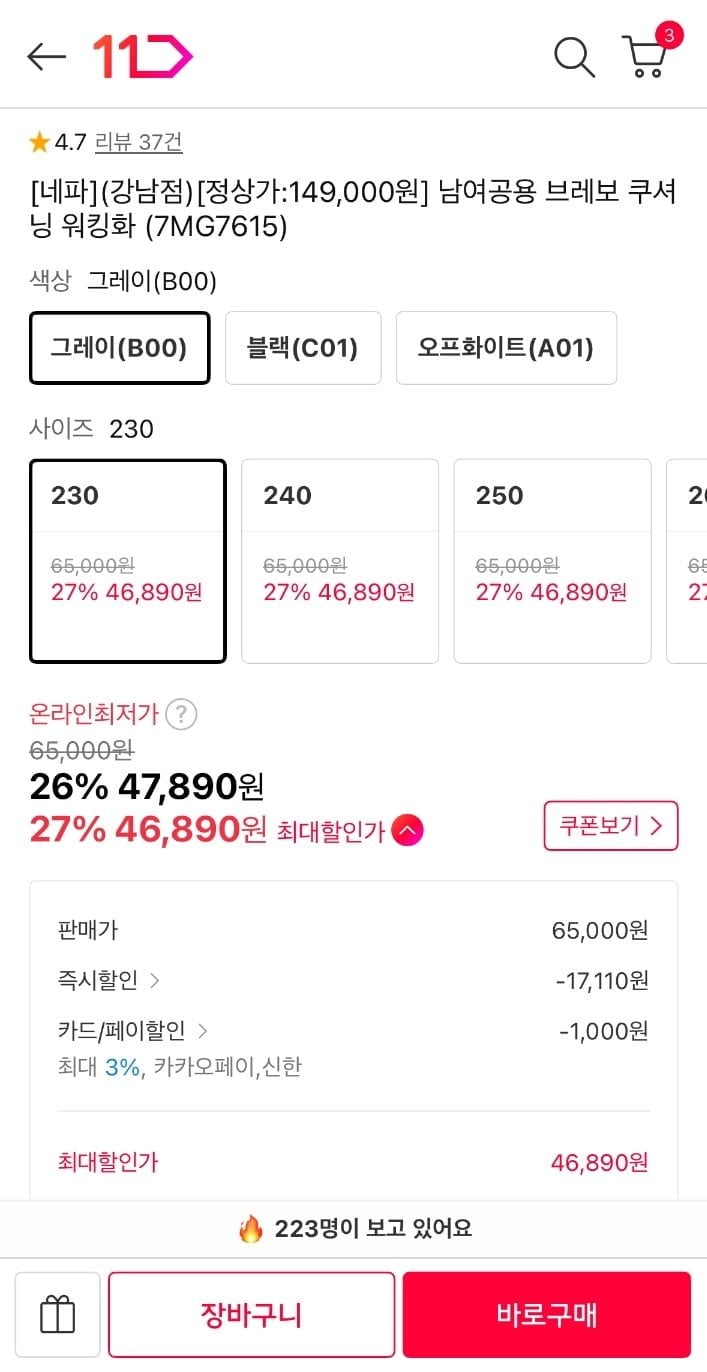The image size is (707, 1372).
Task: Expand 카드/페이할인 details
Action: point(133,1030)
